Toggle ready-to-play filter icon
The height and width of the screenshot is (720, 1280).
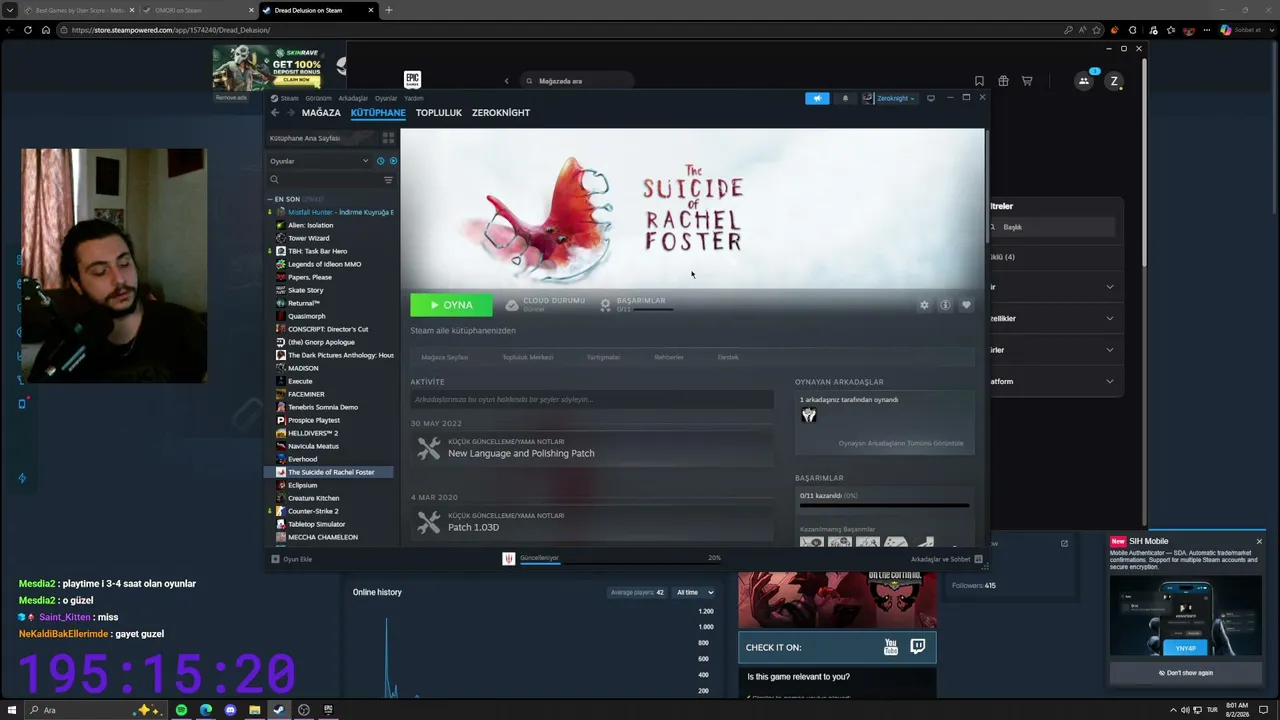coord(393,161)
